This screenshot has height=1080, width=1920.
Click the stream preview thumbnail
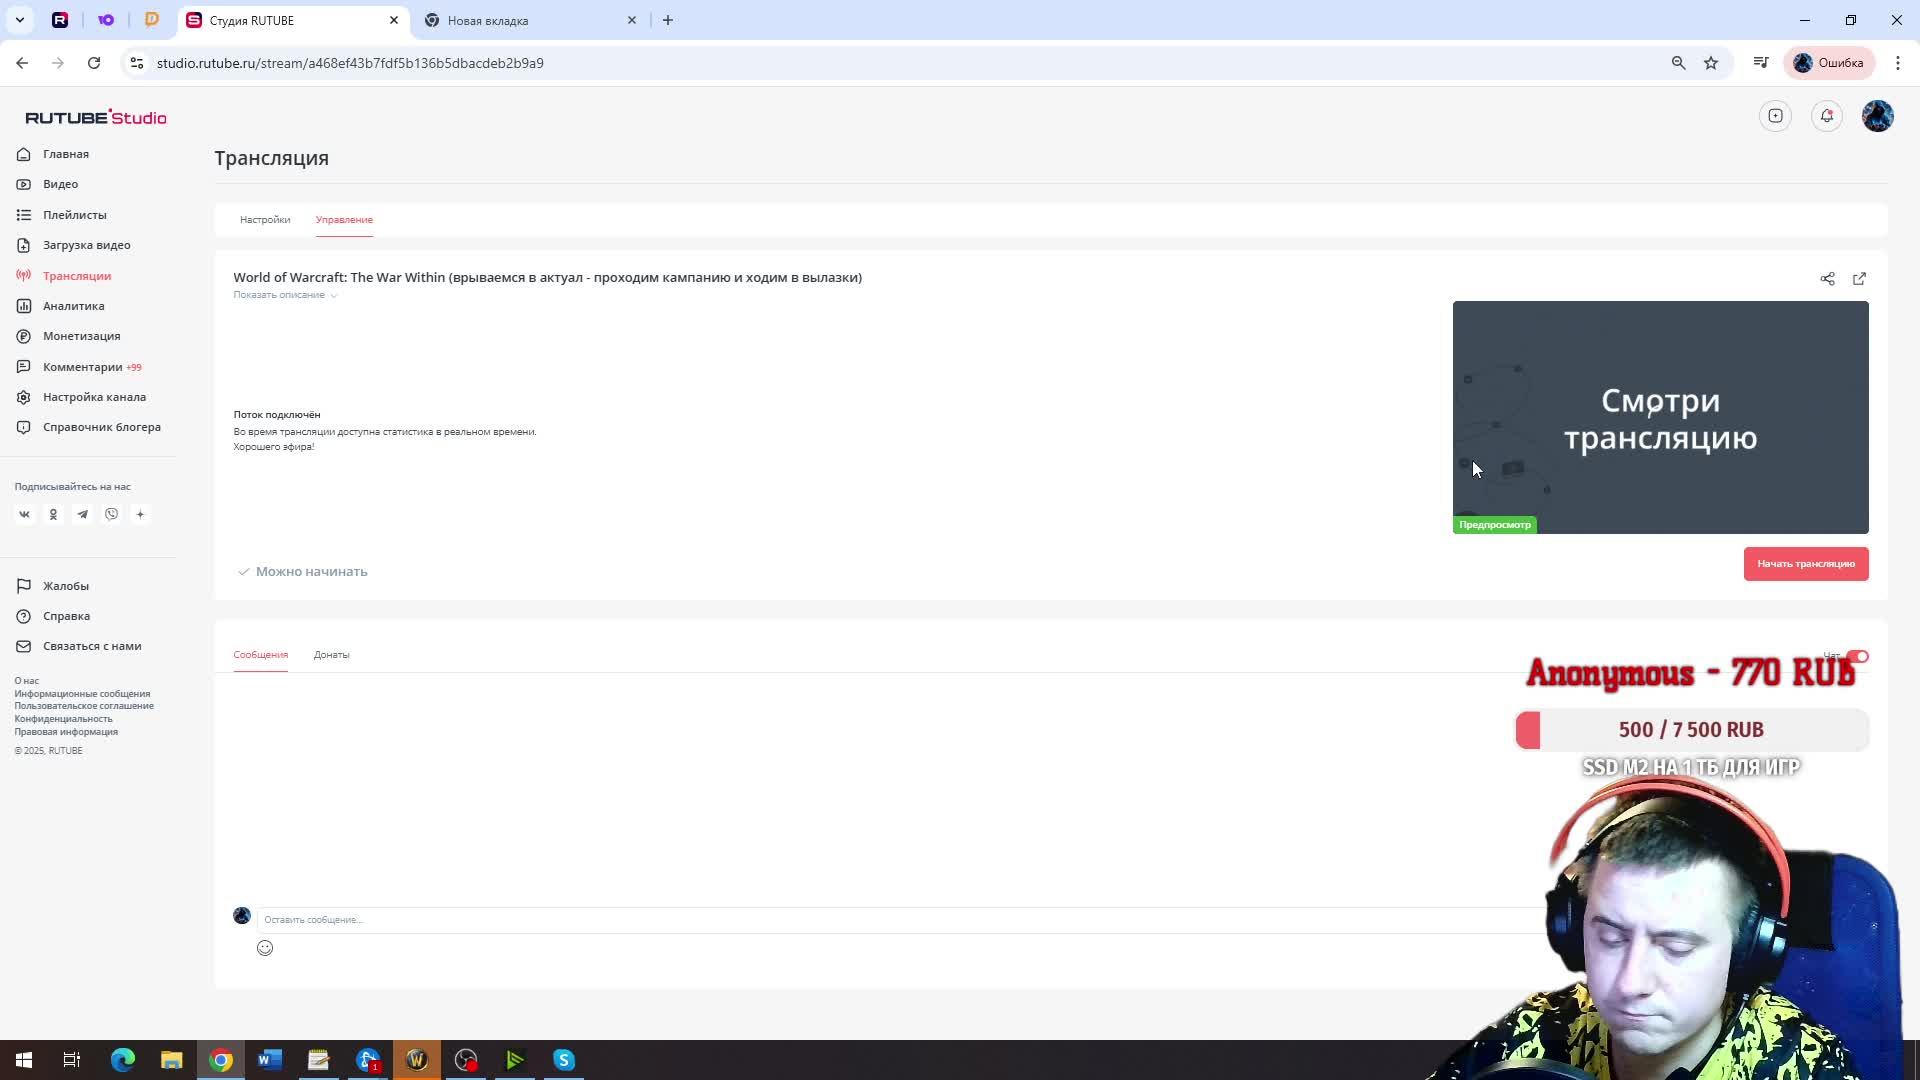pos(1660,417)
